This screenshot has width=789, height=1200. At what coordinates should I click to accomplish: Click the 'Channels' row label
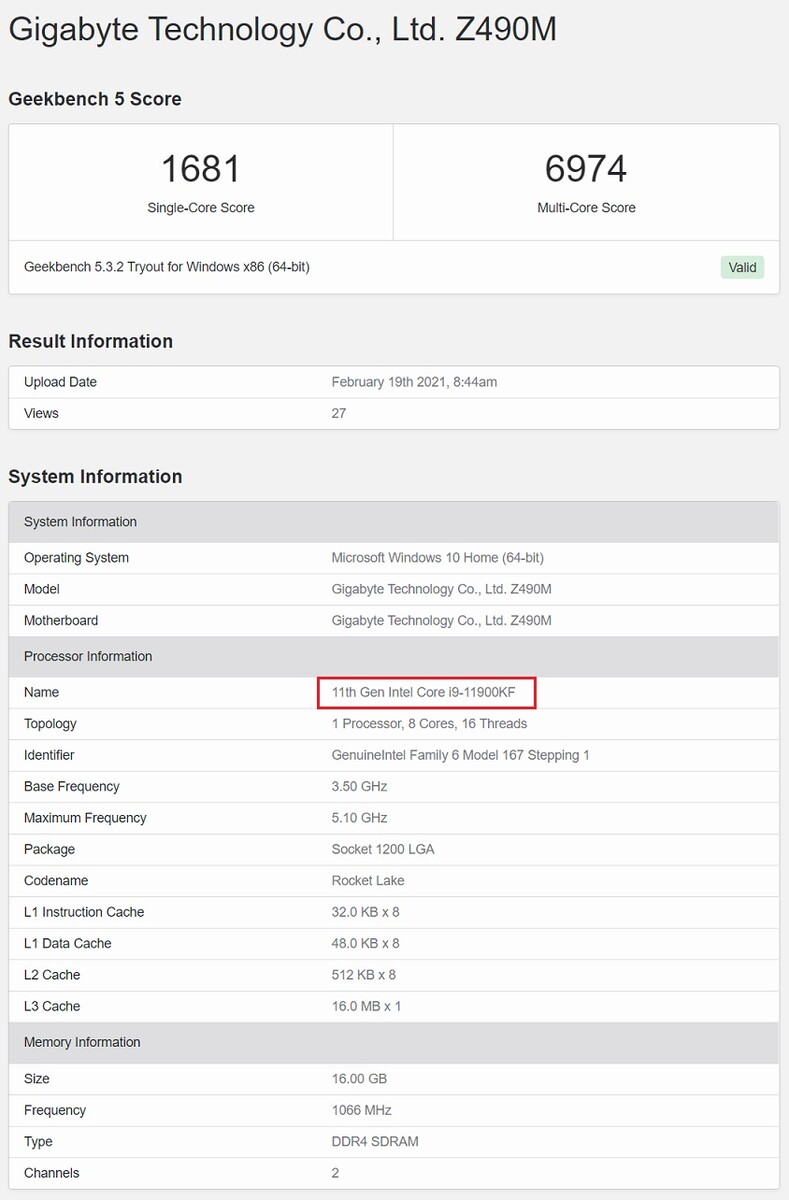[52, 1173]
